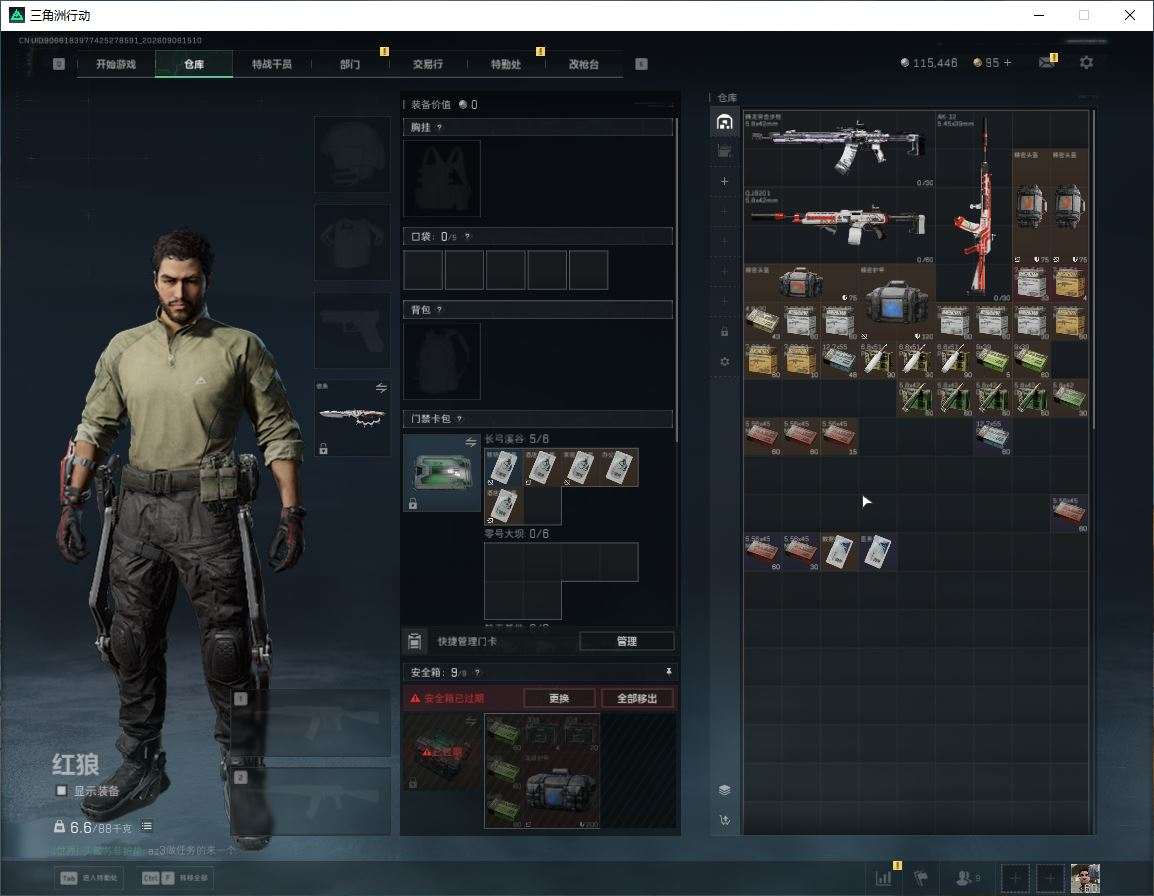Select the top rifle in warehouse
The height and width of the screenshot is (896, 1154).
click(839, 149)
